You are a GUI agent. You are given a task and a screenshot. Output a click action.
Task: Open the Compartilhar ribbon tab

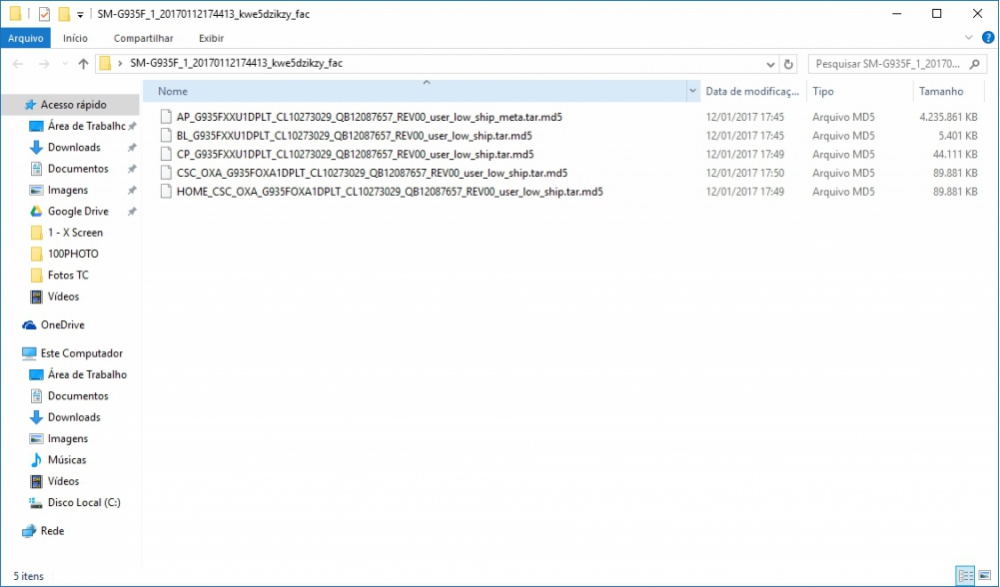click(x=143, y=38)
